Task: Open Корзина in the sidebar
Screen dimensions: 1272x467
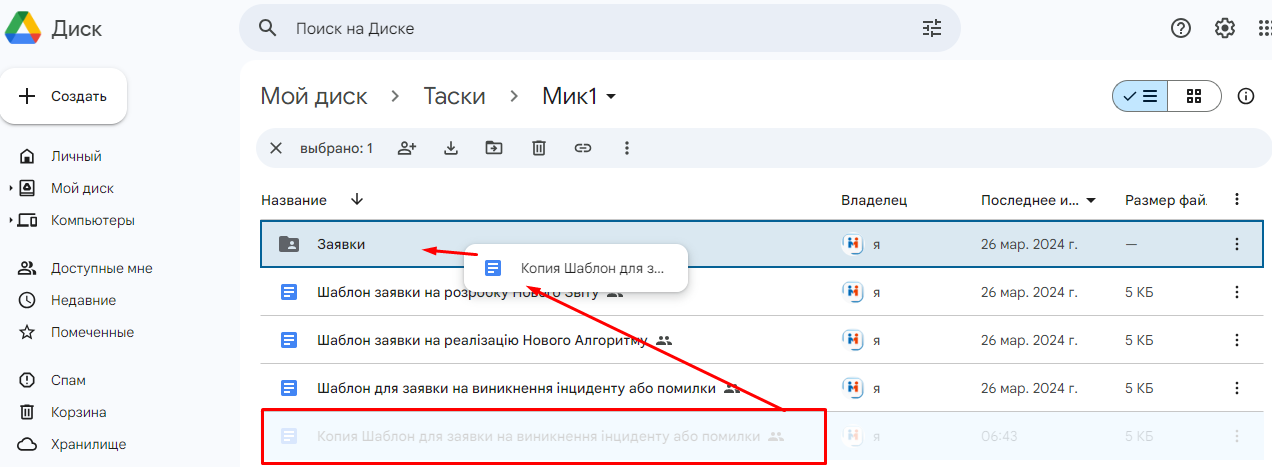Action: coord(78,412)
